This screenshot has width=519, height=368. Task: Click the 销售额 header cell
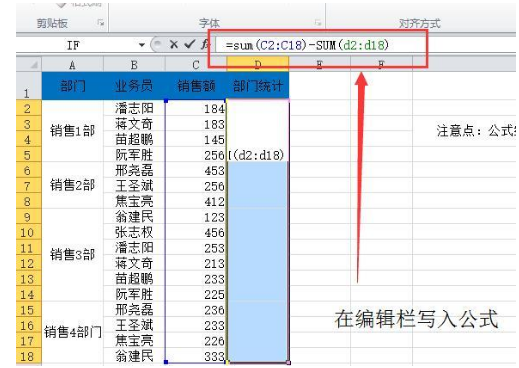[196, 86]
